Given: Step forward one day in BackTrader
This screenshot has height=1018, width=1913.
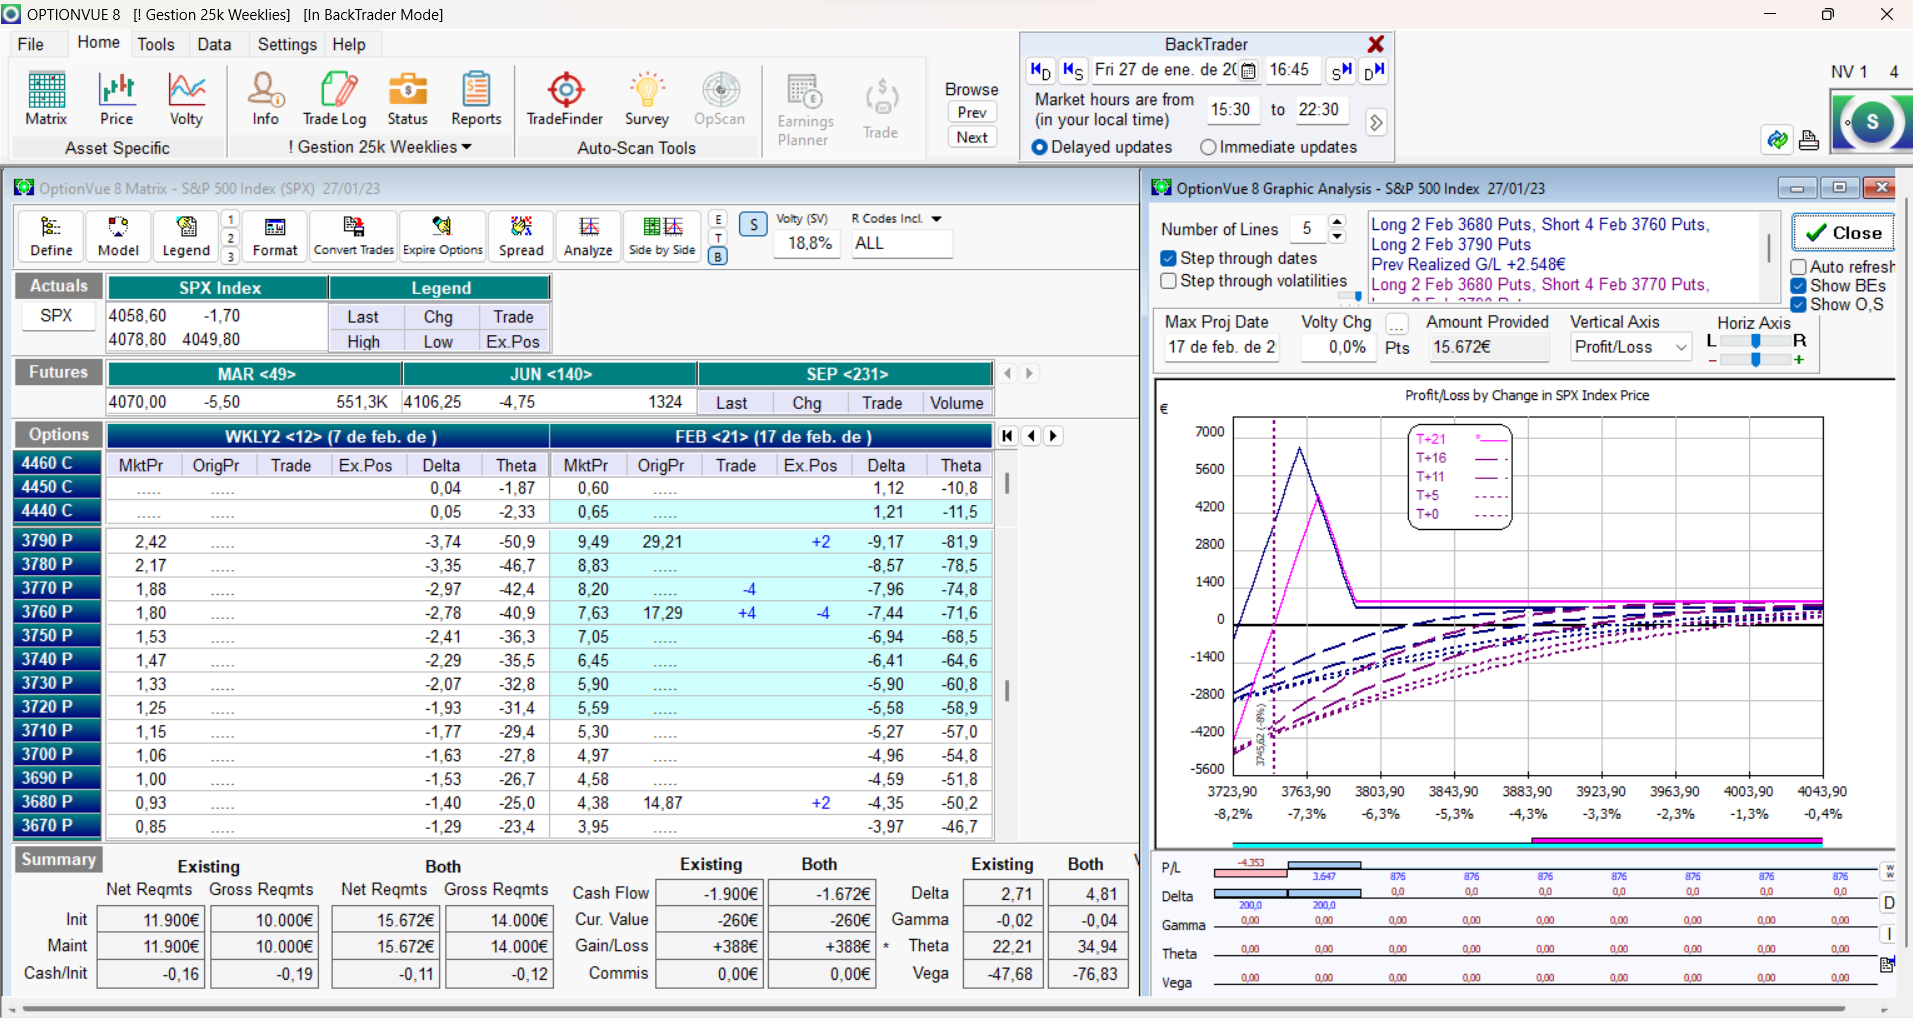Looking at the screenshot, I should [1374, 70].
